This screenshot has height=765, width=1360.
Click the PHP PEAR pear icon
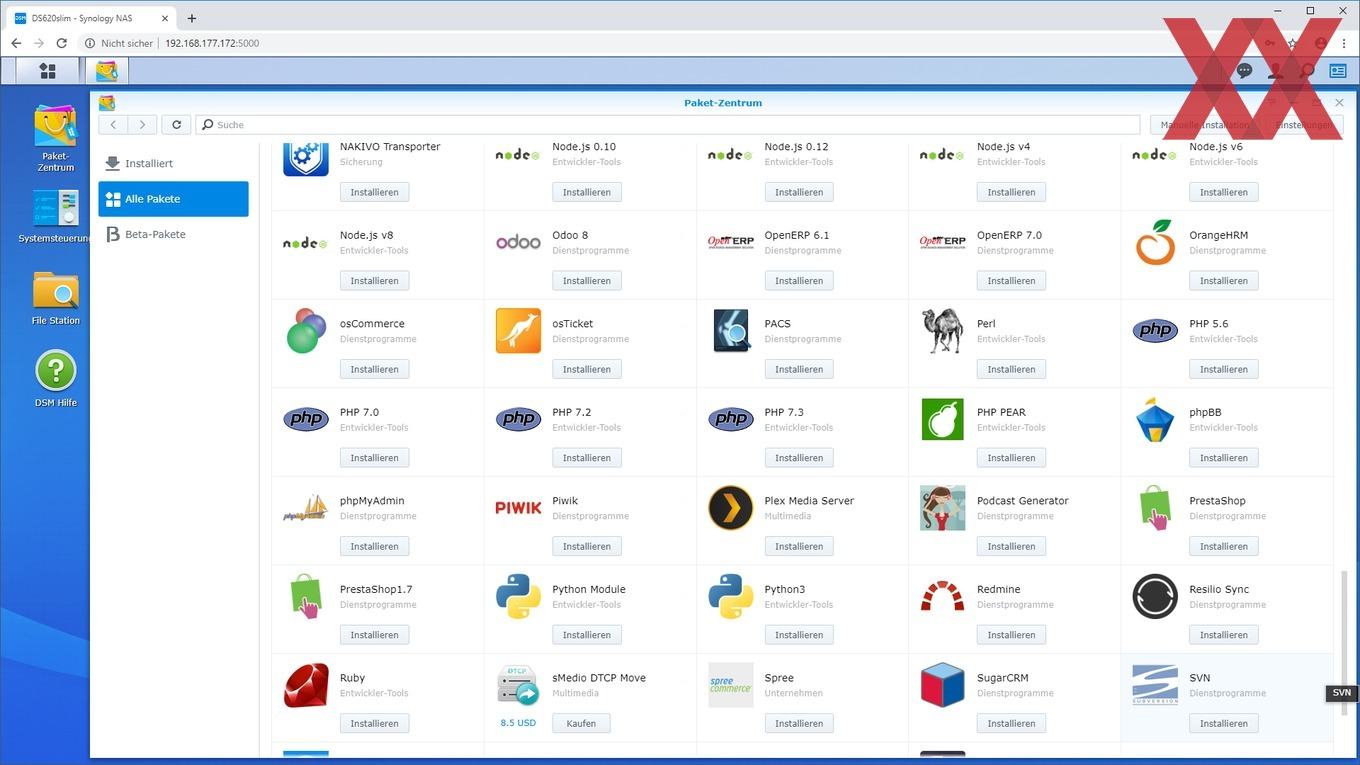pyautogui.click(x=942, y=419)
